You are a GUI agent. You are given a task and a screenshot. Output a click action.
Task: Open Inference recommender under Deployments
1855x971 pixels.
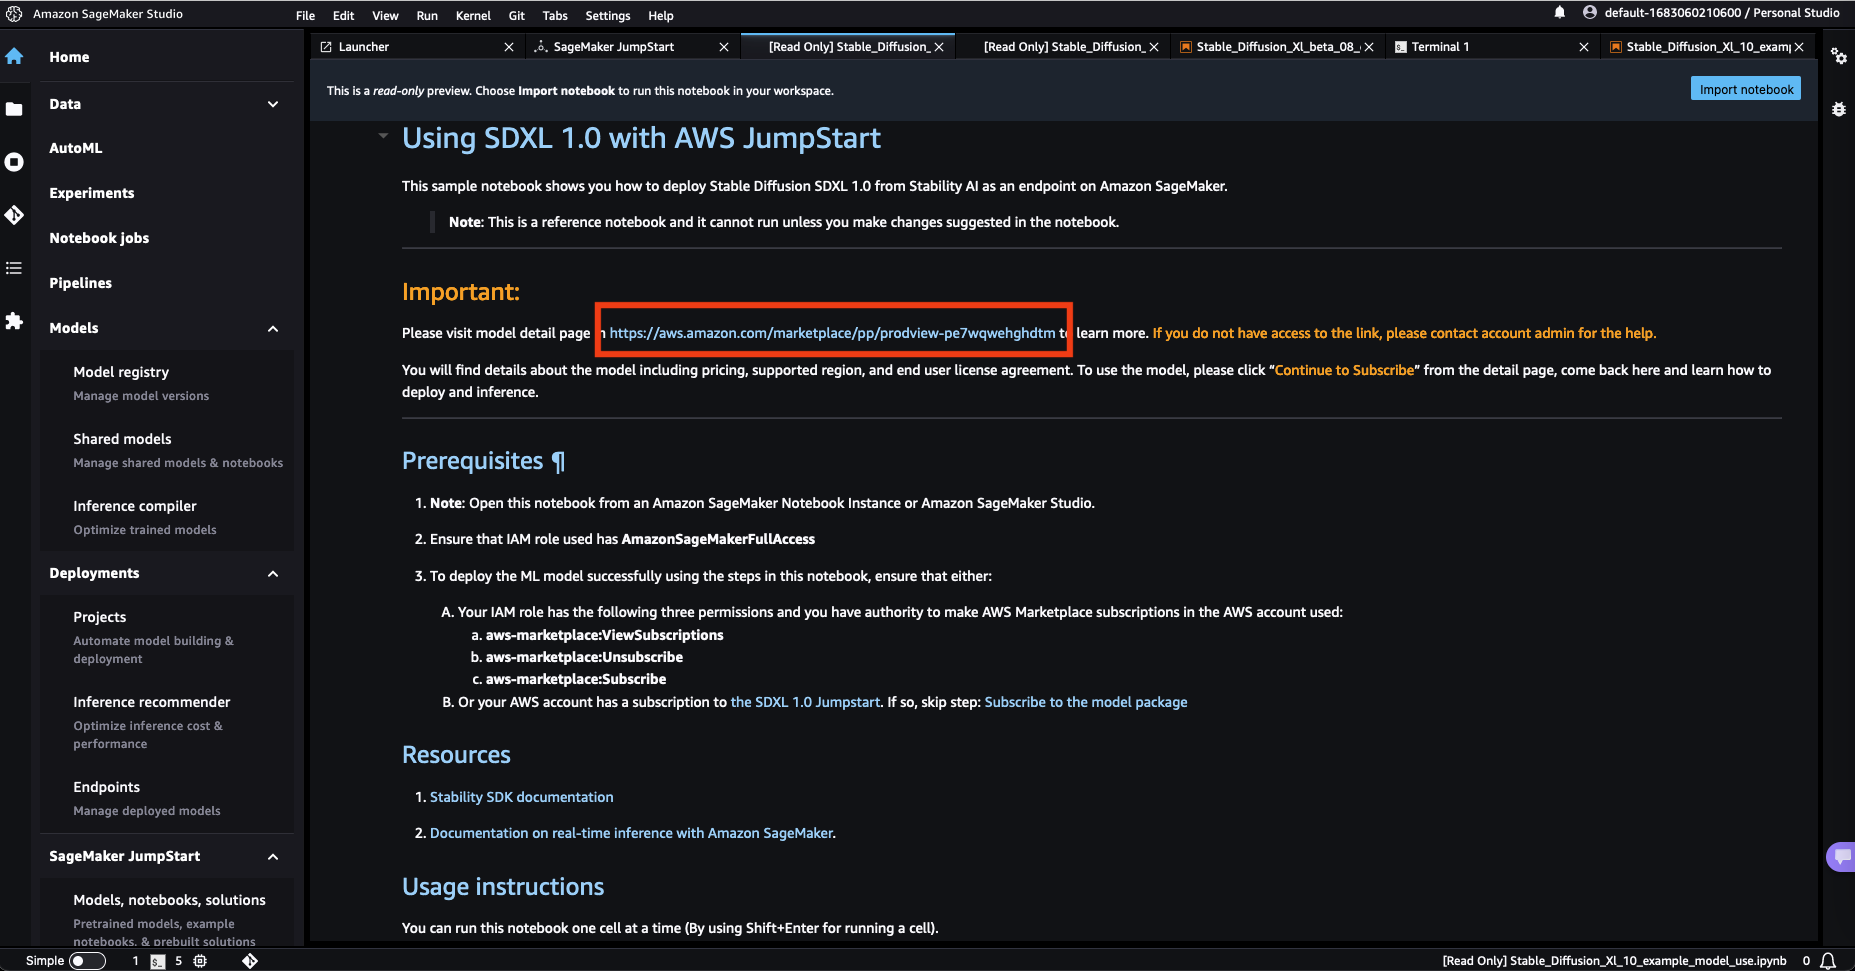click(x=152, y=702)
